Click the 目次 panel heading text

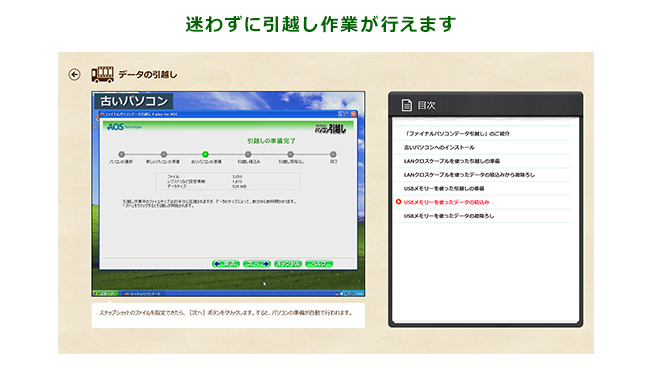click(x=427, y=105)
